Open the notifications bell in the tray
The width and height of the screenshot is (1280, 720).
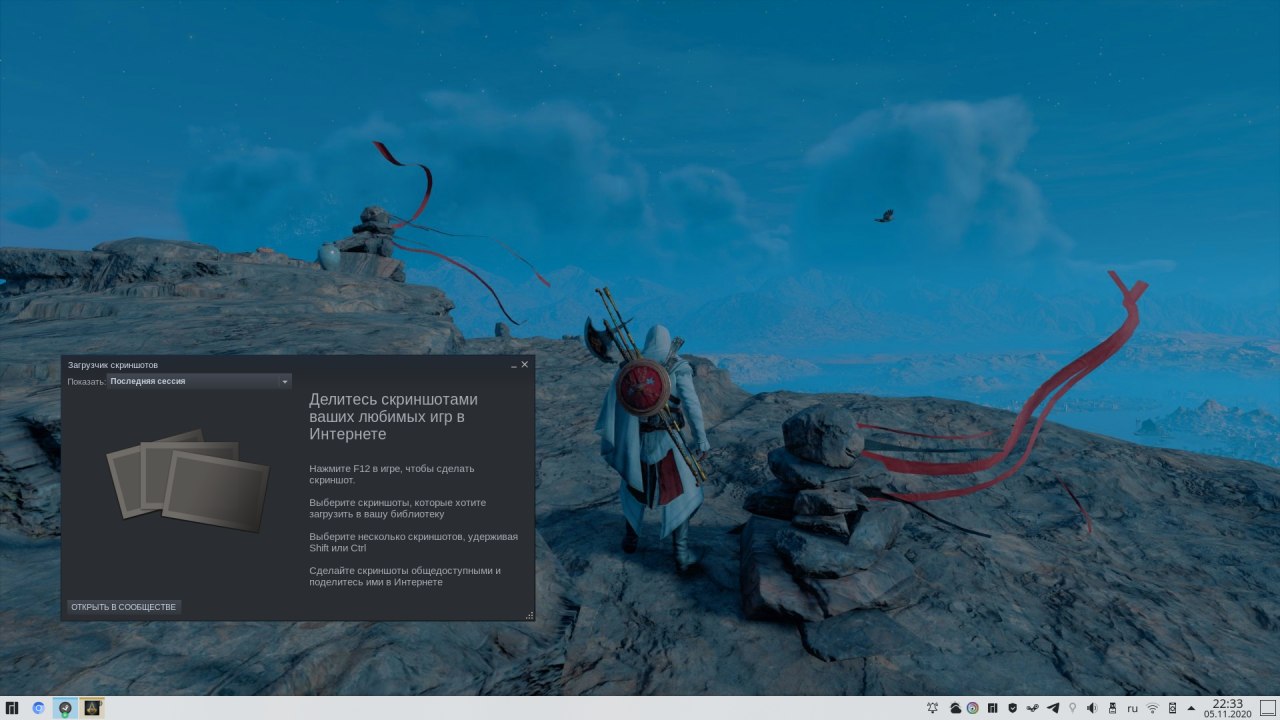point(933,708)
